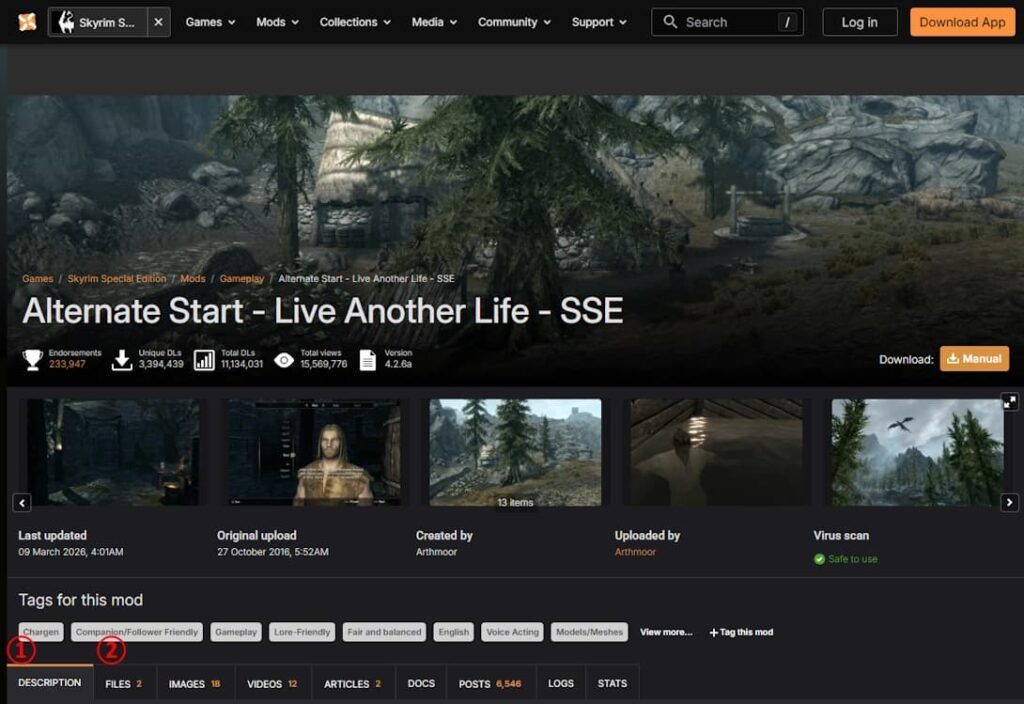The height and width of the screenshot is (704, 1024).
Task: Expand the image gallery to fullscreen
Action: tap(1010, 401)
